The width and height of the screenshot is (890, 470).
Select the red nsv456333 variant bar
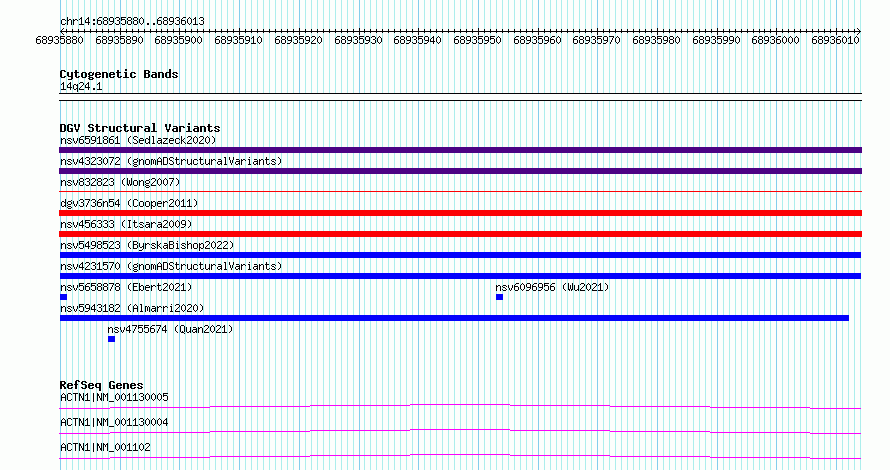(460, 234)
